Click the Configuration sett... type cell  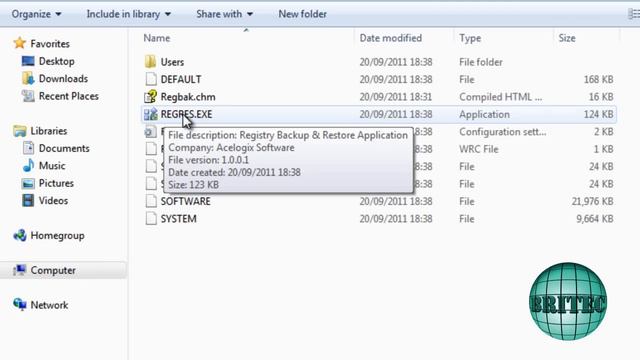(x=502, y=132)
